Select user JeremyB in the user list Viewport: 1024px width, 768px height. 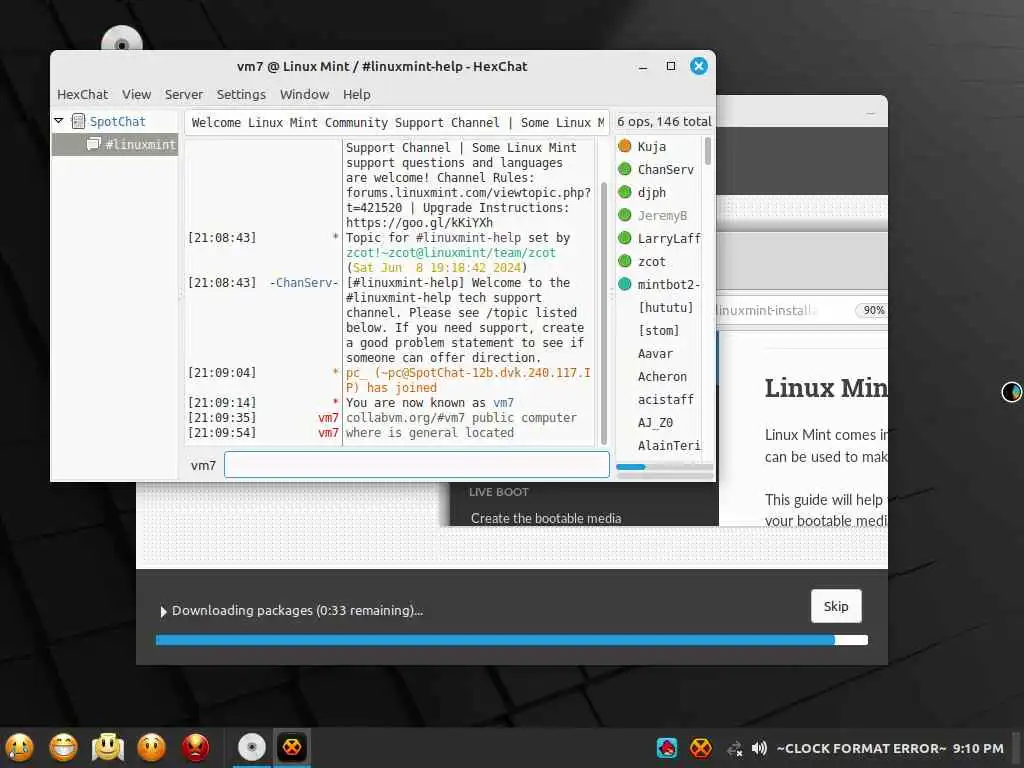662,216
